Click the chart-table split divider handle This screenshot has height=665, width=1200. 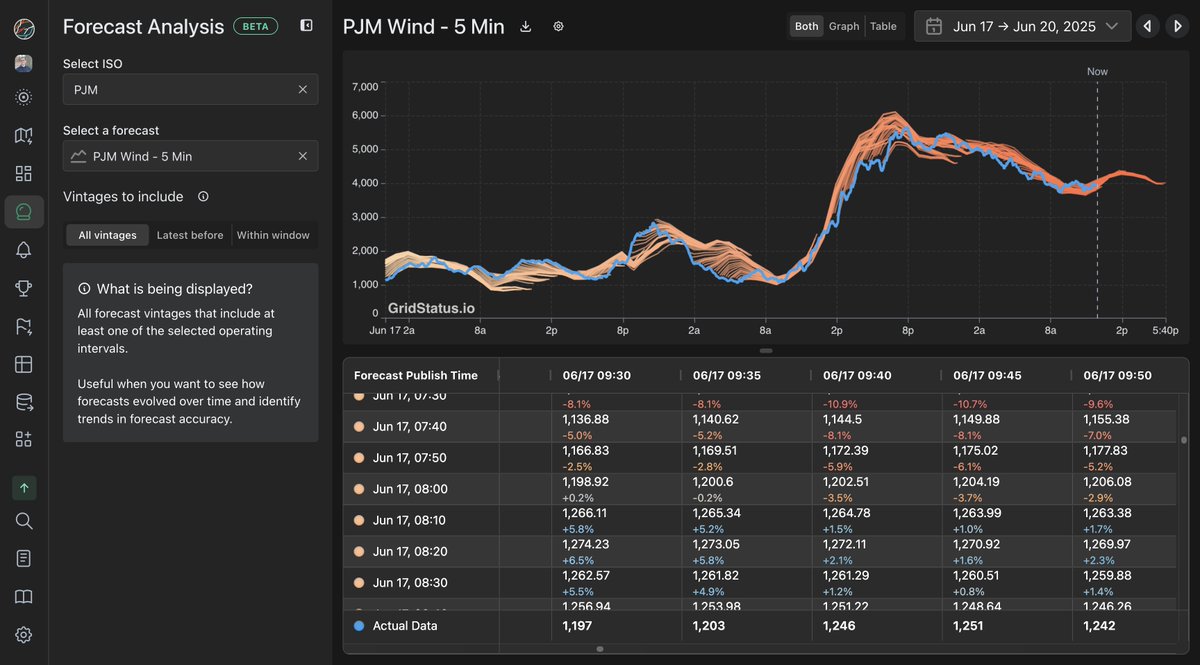pyautogui.click(x=766, y=351)
